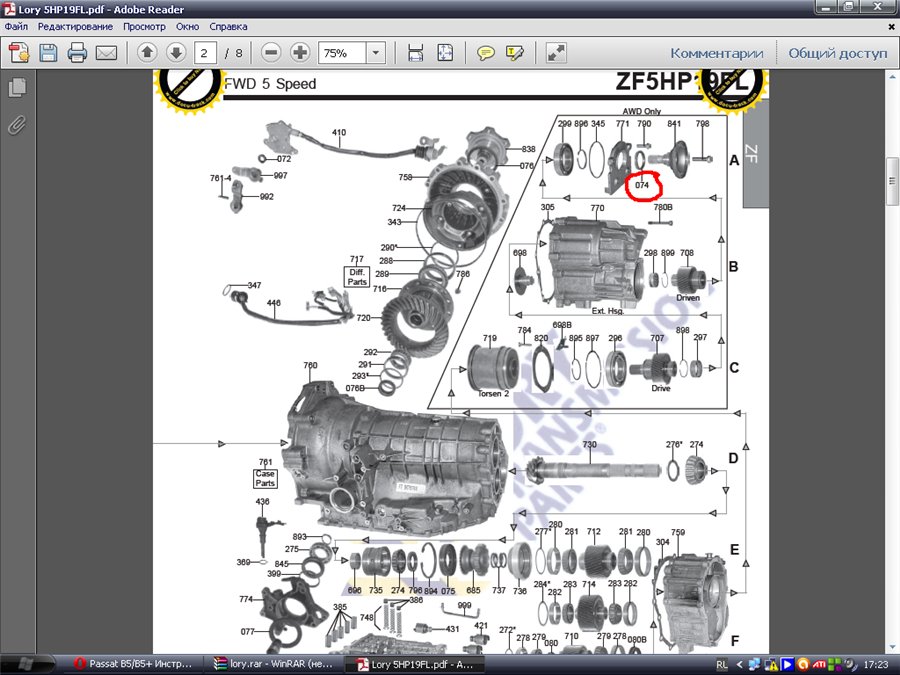Click the 75% zoom value field
This screenshot has height=675, width=900.
[342, 53]
